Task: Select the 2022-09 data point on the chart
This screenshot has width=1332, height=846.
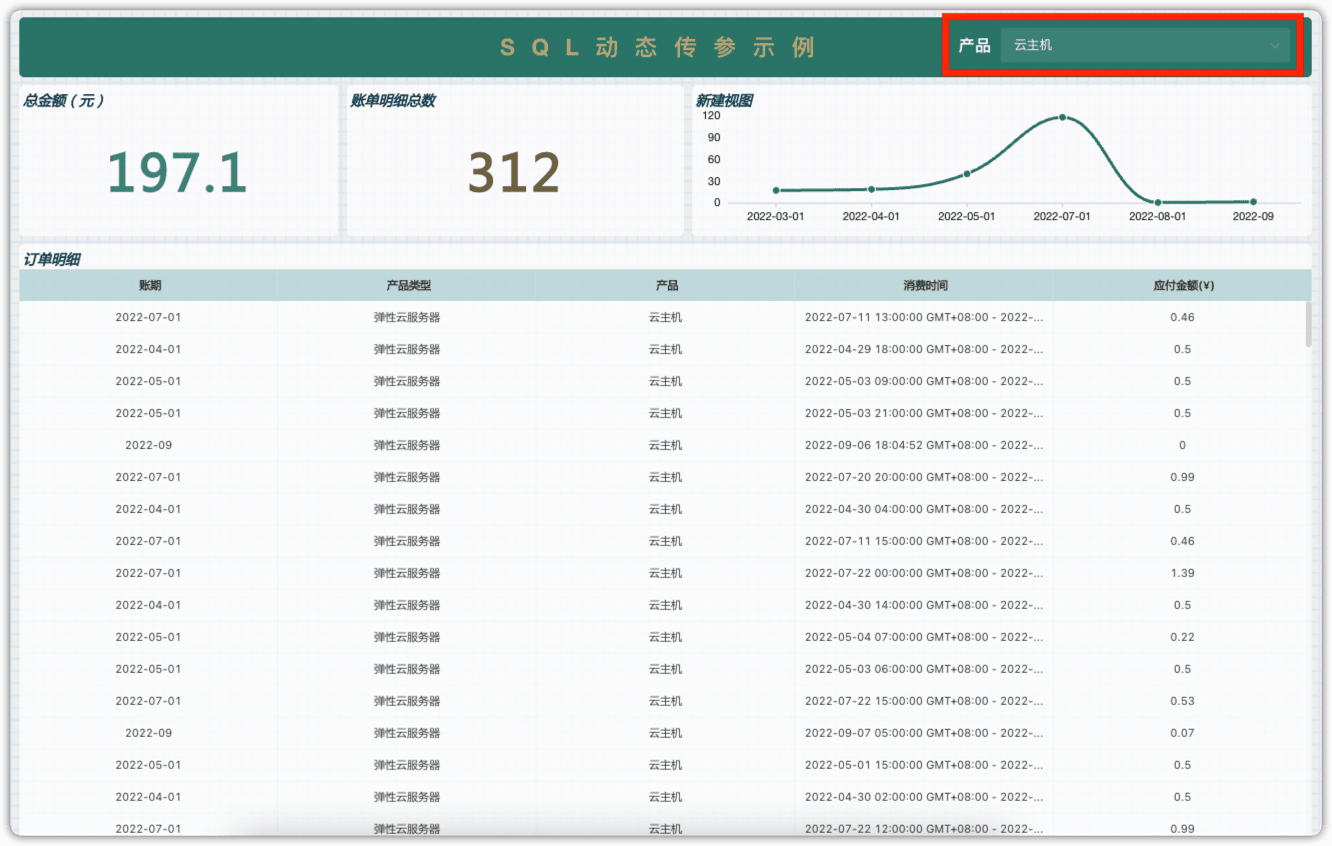Action: click(x=1253, y=202)
